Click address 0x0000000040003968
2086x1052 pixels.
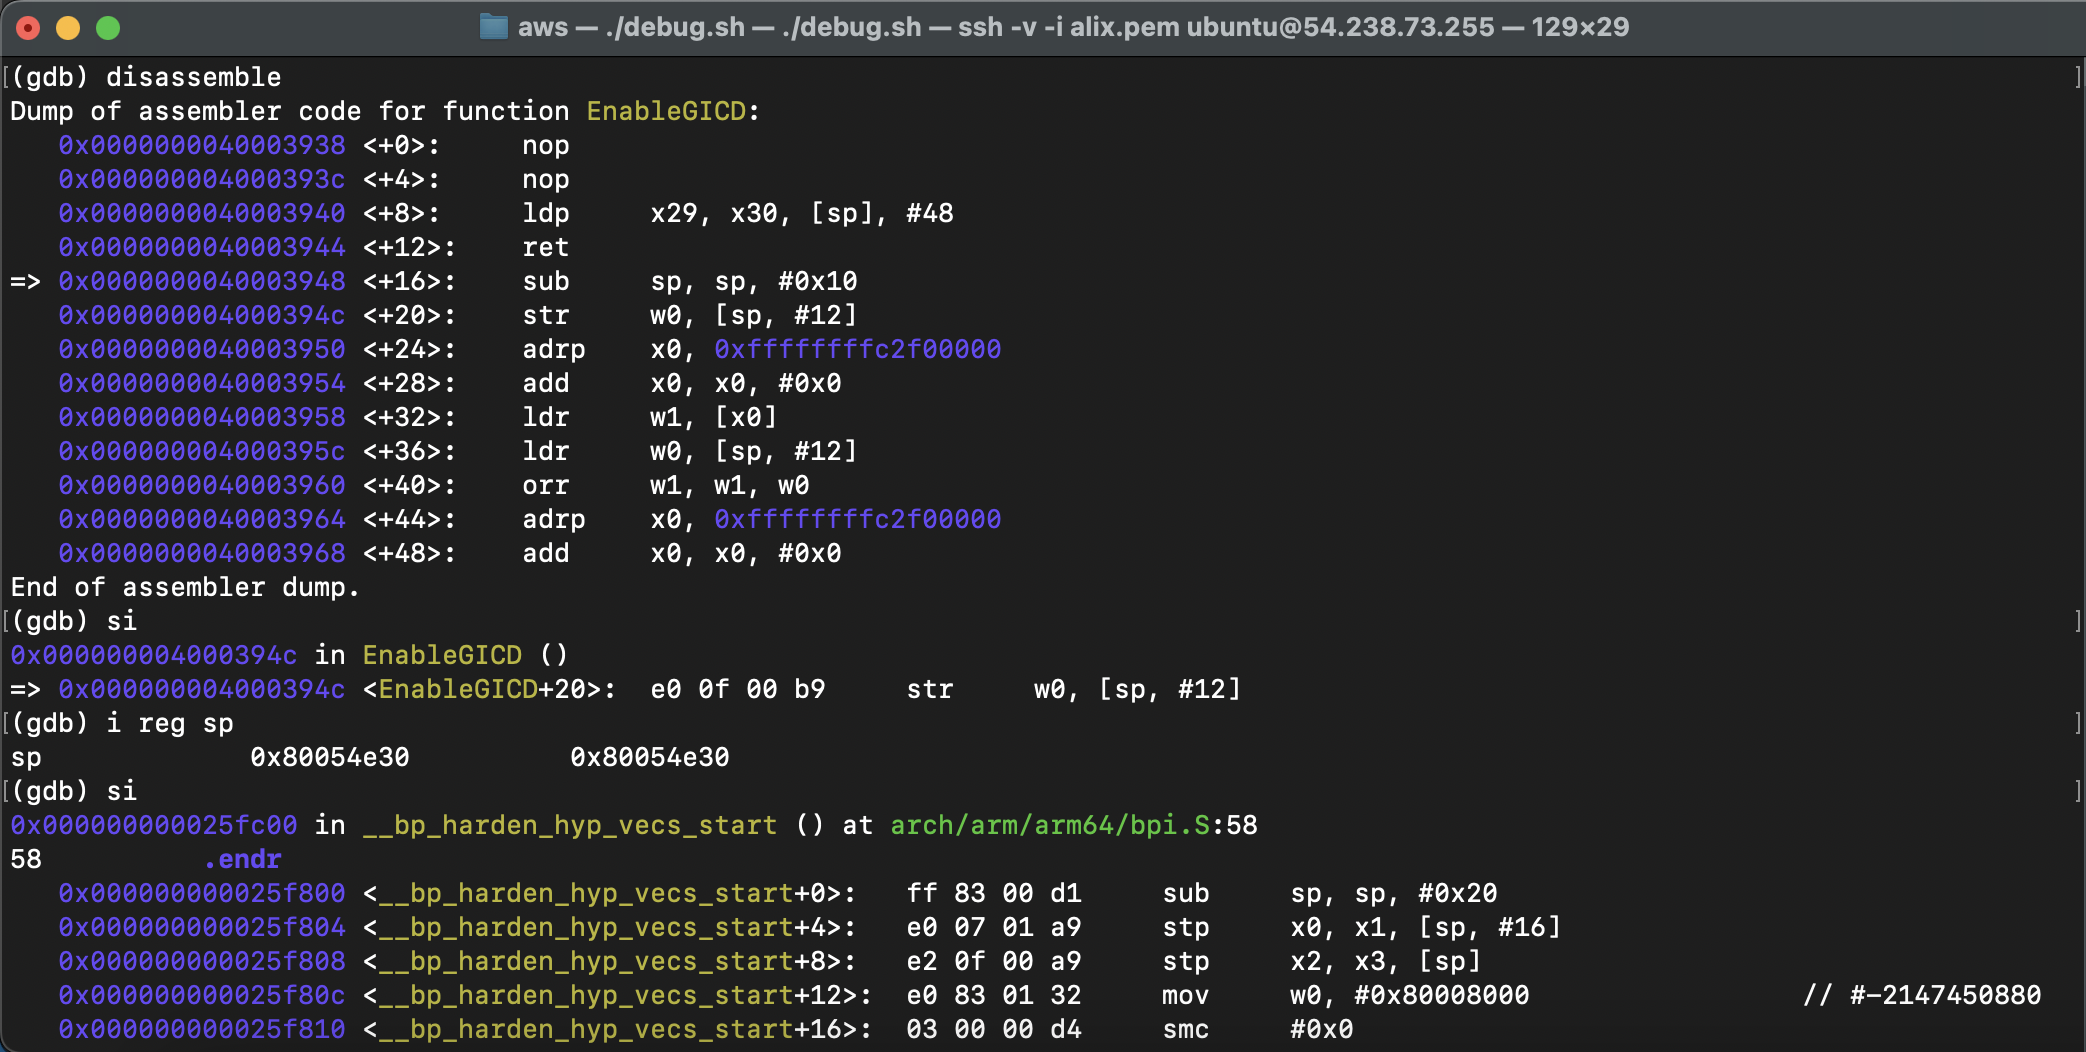[x=202, y=553]
